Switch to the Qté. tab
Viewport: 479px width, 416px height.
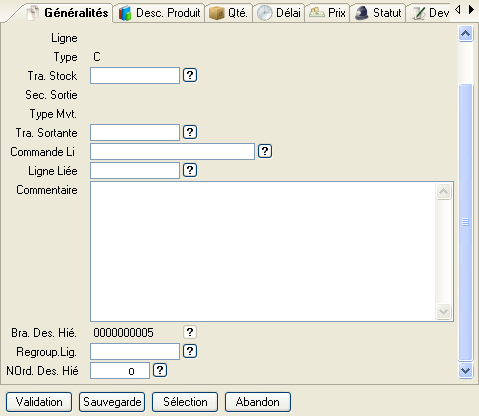229,13
